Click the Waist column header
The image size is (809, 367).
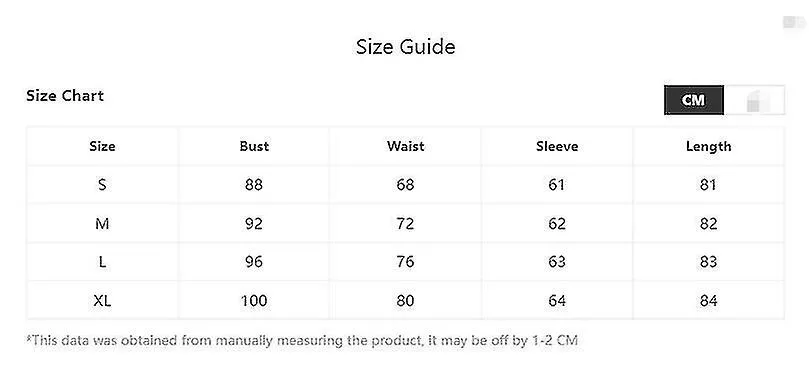click(x=406, y=146)
